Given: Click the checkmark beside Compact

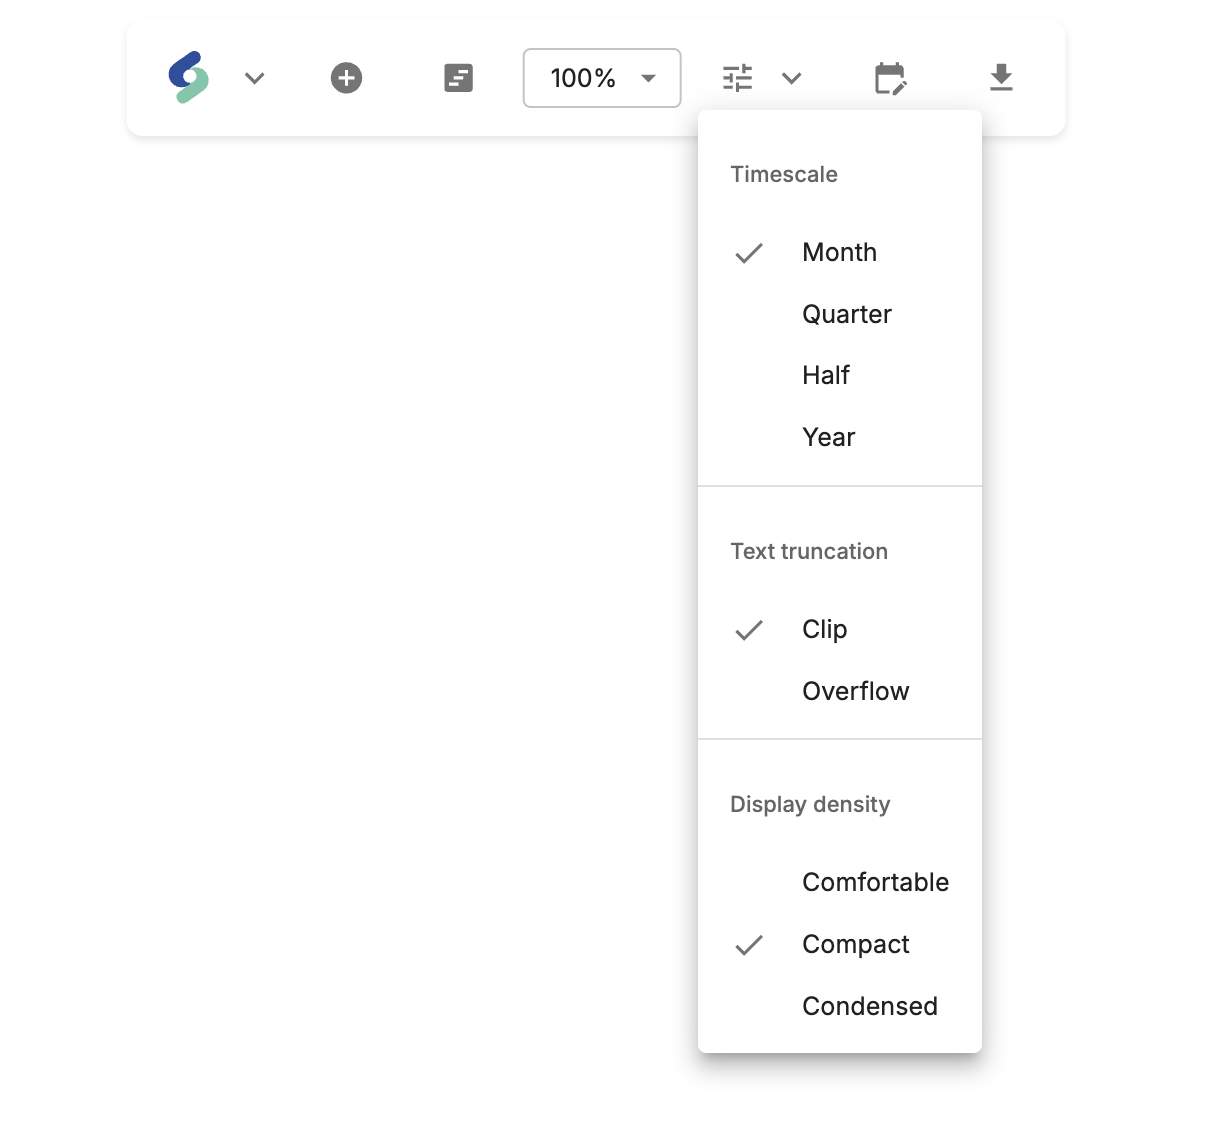Looking at the screenshot, I should [749, 945].
